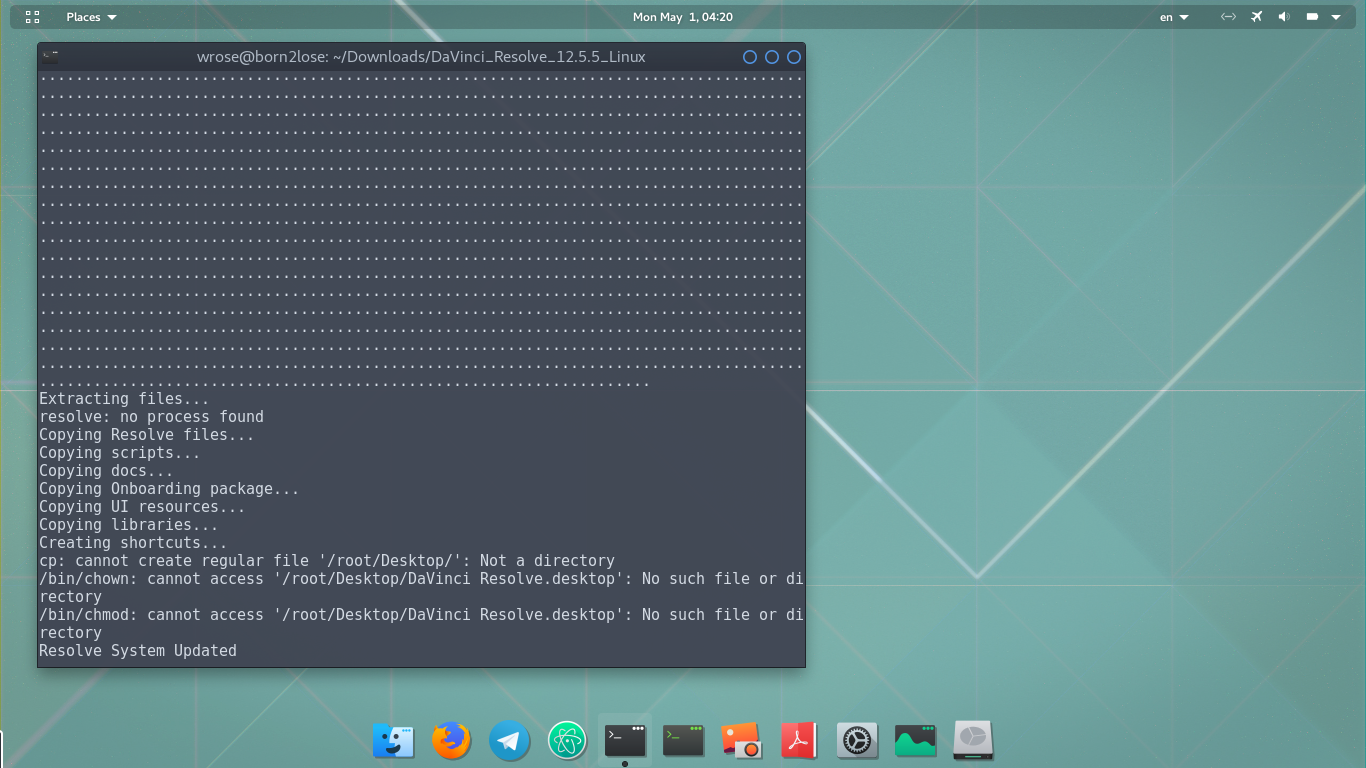Click the network connection arrows icon
Viewport: 1366px width, 768px height.
click(x=1229, y=17)
